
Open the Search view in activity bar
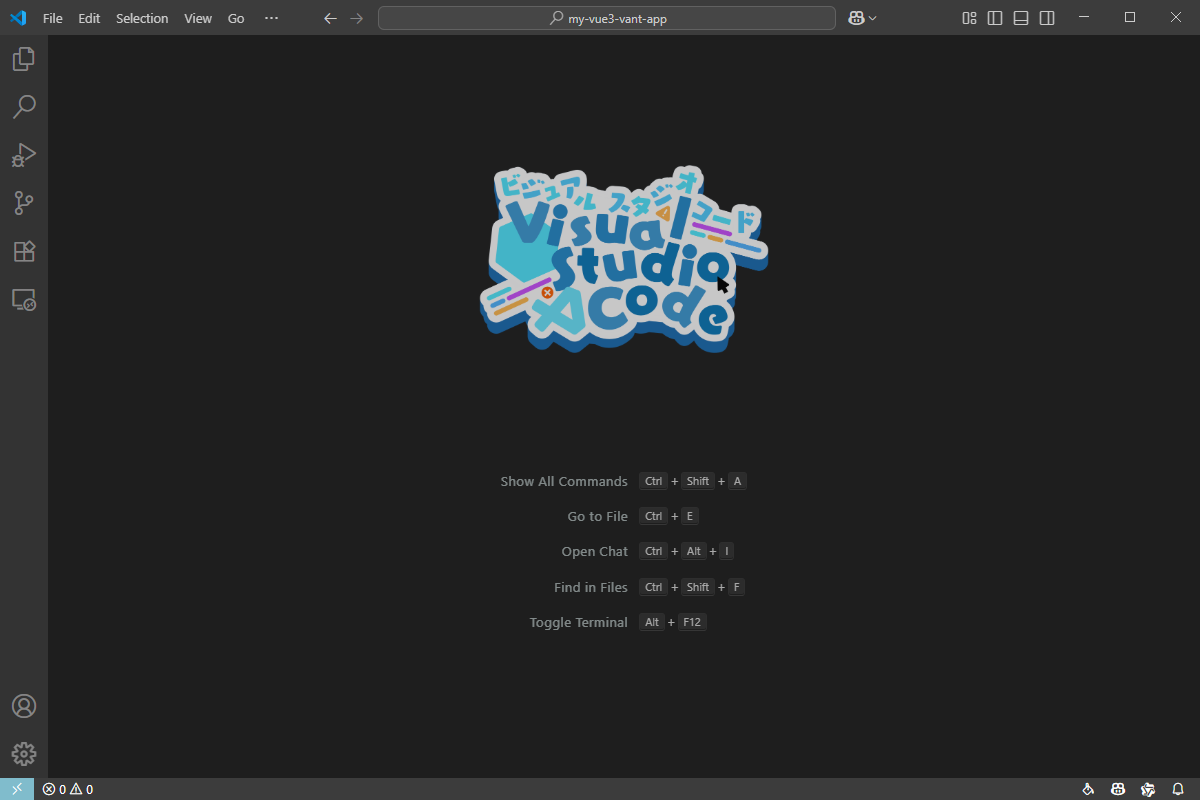point(24,107)
